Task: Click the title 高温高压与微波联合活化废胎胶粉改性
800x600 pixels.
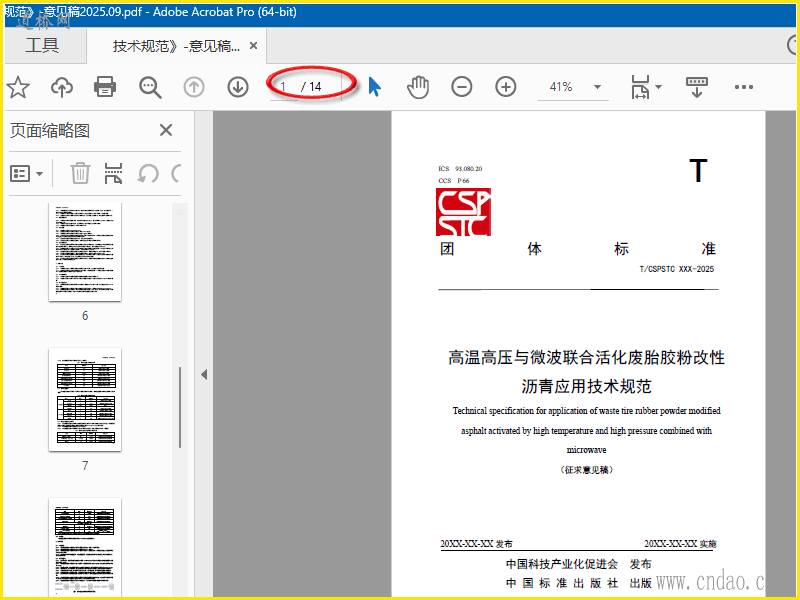Action: click(586, 357)
